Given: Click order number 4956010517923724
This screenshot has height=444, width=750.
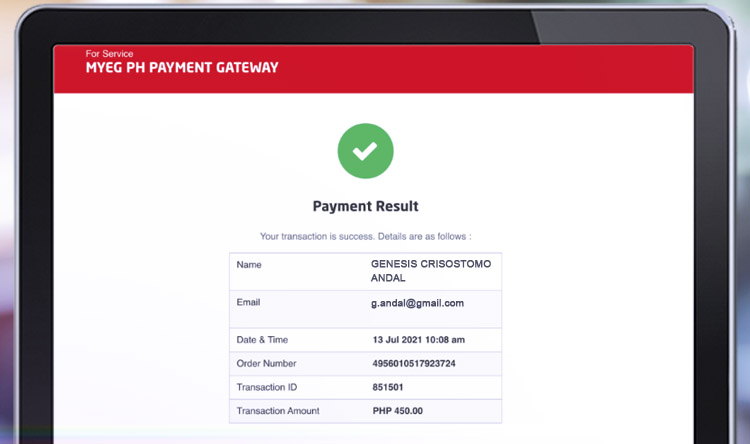Looking at the screenshot, I should pyautogui.click(x=414, y=364).
